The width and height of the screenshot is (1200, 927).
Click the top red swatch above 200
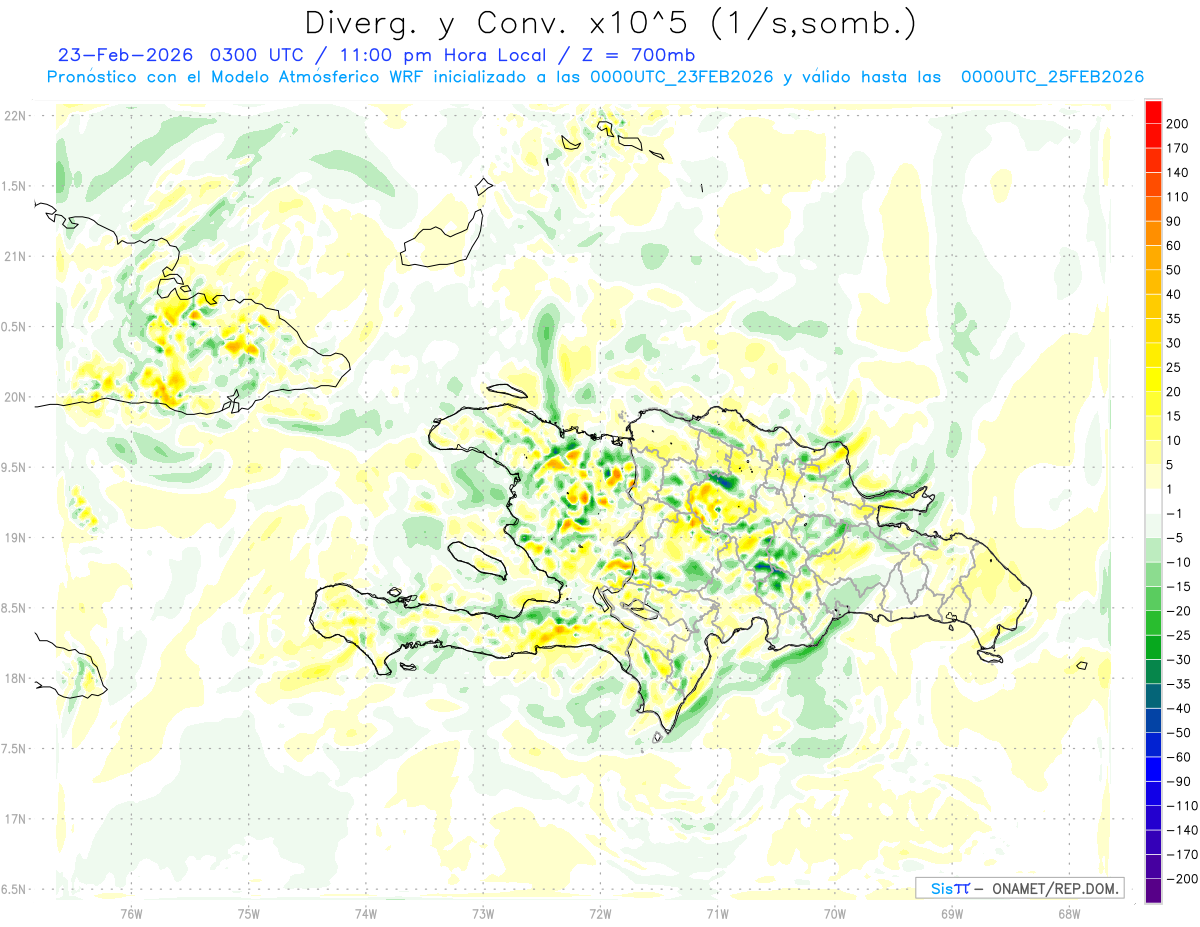pos(1153,112)
